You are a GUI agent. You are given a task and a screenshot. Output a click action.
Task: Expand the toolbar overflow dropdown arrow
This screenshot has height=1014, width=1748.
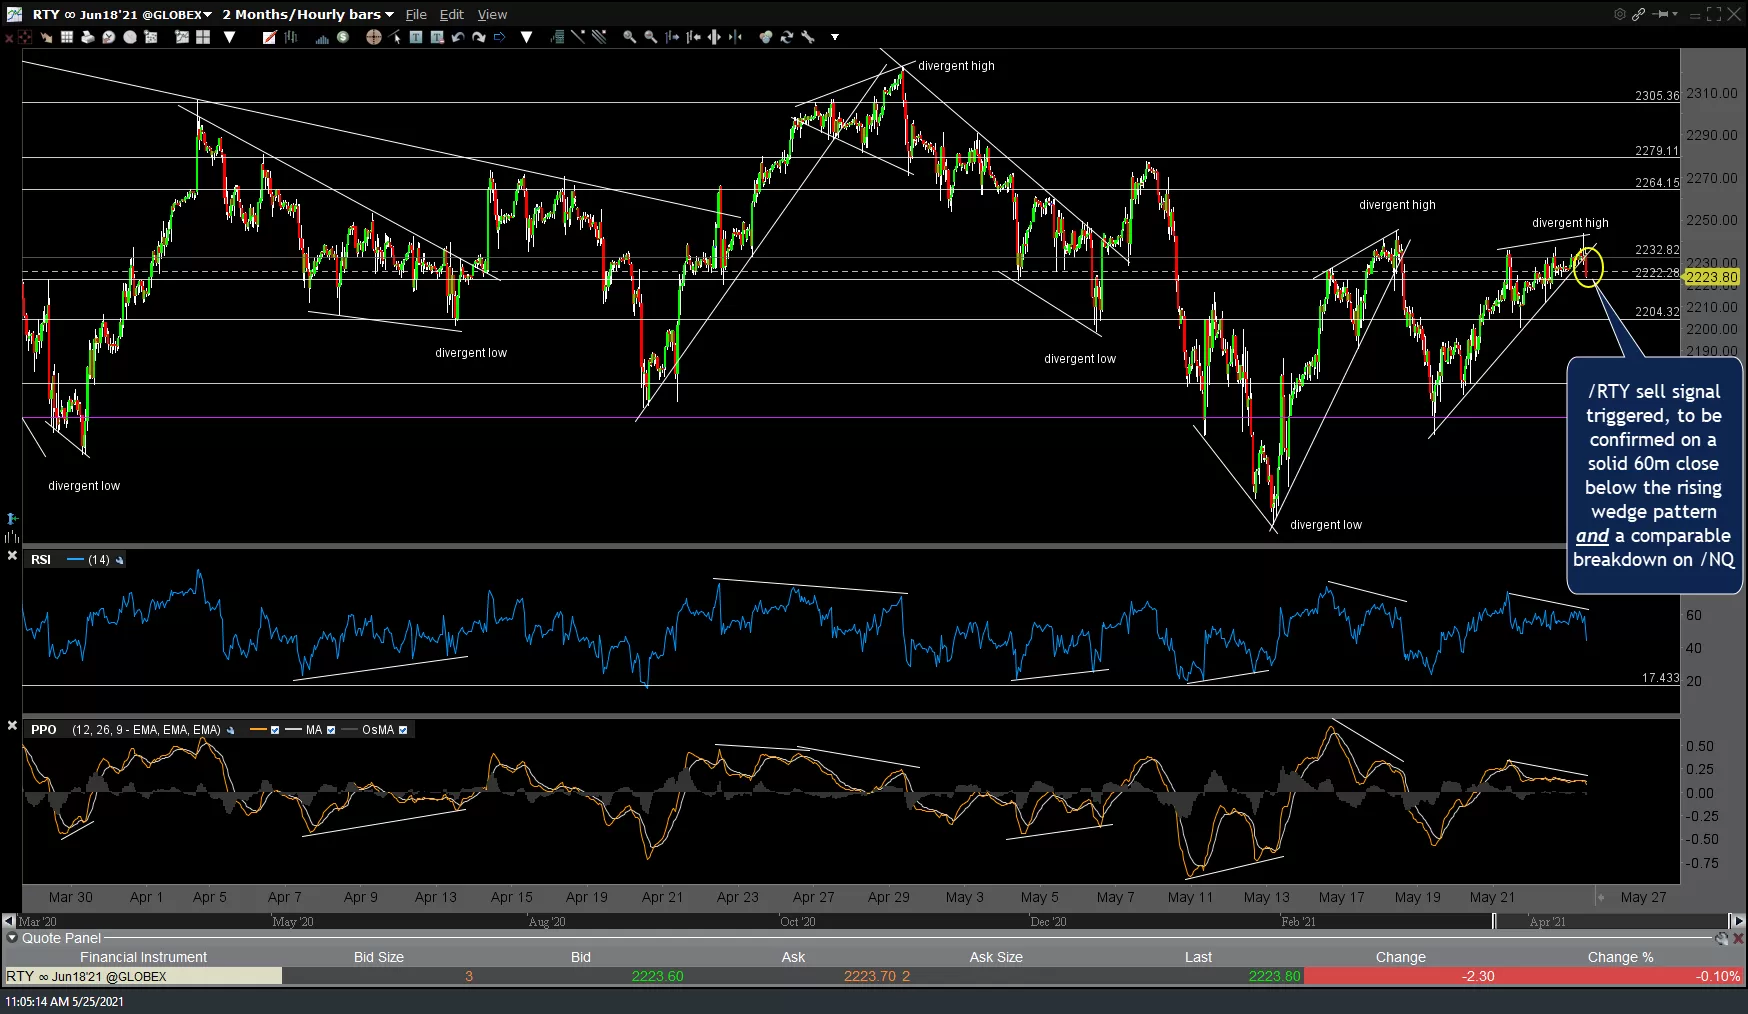click(x=835, y=37)
